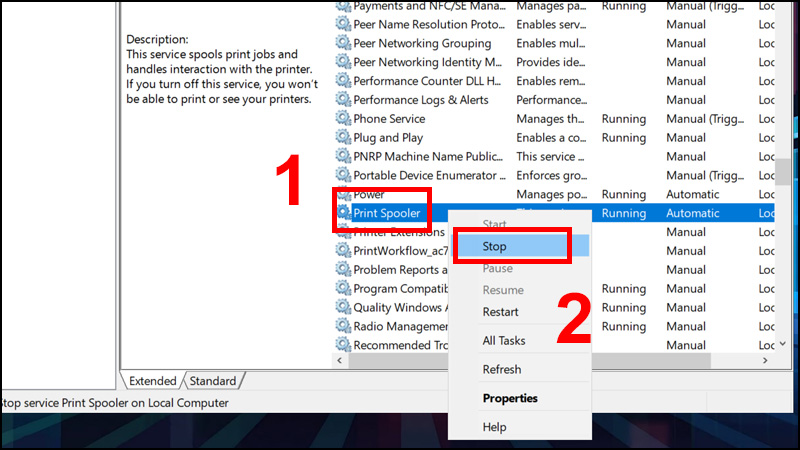Select the Power service row
The width and height of the screenshot is (800, 450).
(x=368, y=194)
